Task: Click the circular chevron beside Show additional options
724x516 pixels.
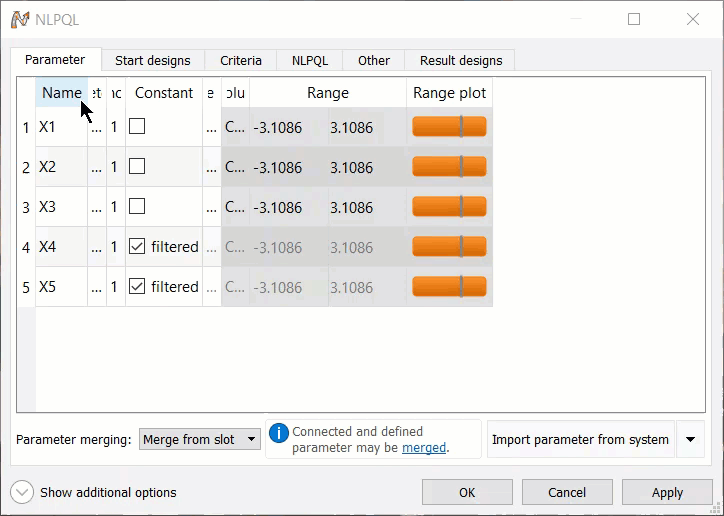Action: (22, 492)
